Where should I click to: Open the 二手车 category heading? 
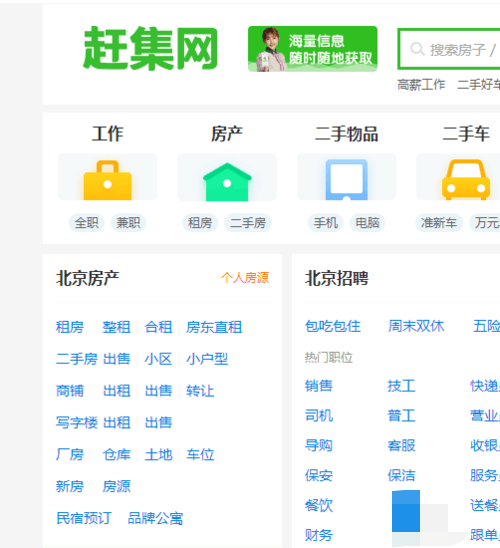point(466,134)
